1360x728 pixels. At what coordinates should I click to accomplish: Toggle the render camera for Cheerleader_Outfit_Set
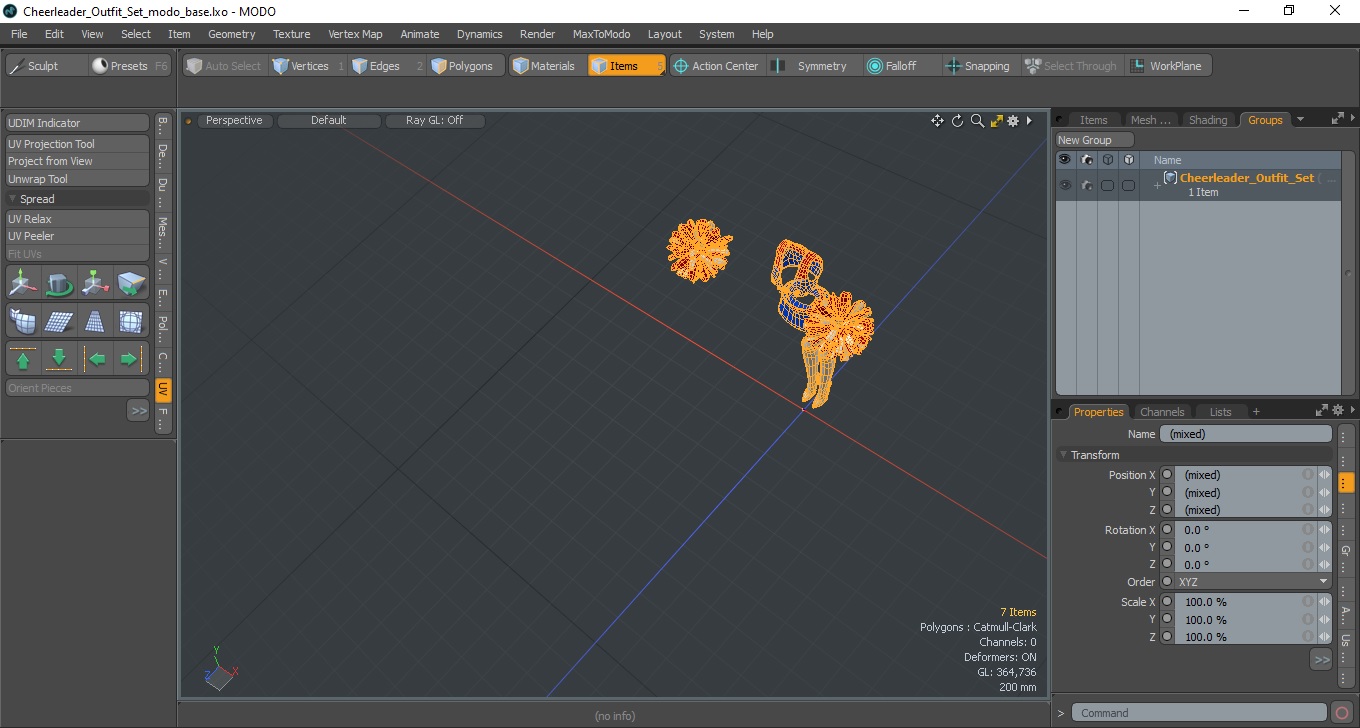(x=1086, y=185)
